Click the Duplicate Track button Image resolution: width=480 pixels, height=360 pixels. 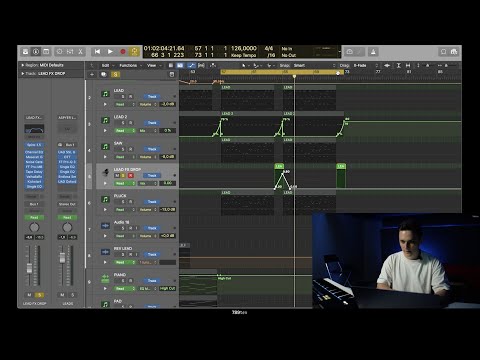[104, 74]
